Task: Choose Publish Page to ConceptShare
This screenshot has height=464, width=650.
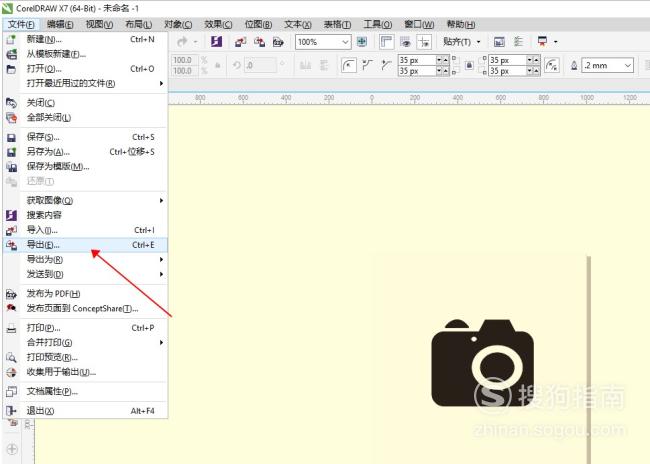Action: coord(85,309)
